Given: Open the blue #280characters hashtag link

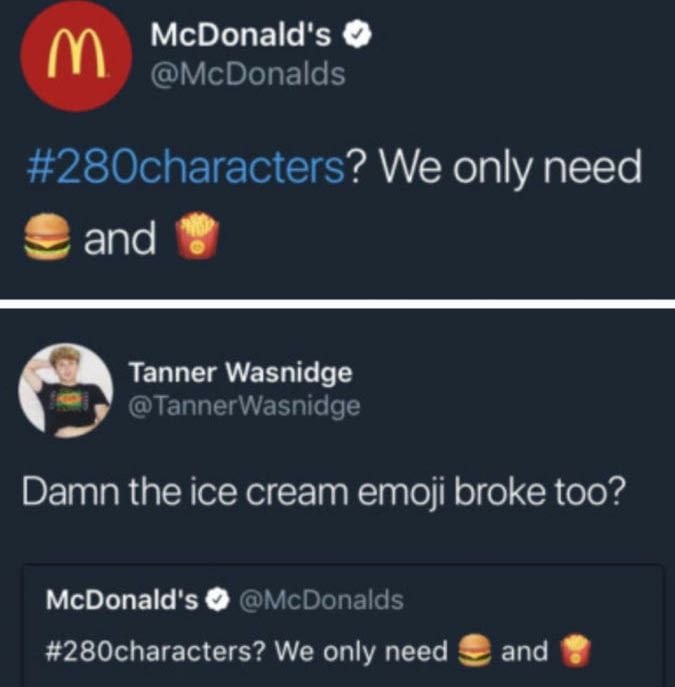Looking at the screenshot, I should (x=186, y=166).
